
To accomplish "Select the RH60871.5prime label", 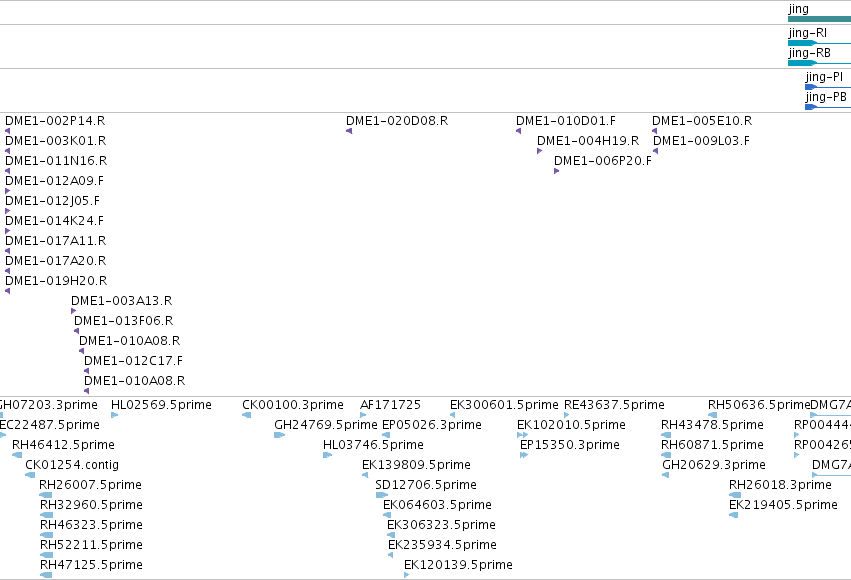I will [712, 445].
